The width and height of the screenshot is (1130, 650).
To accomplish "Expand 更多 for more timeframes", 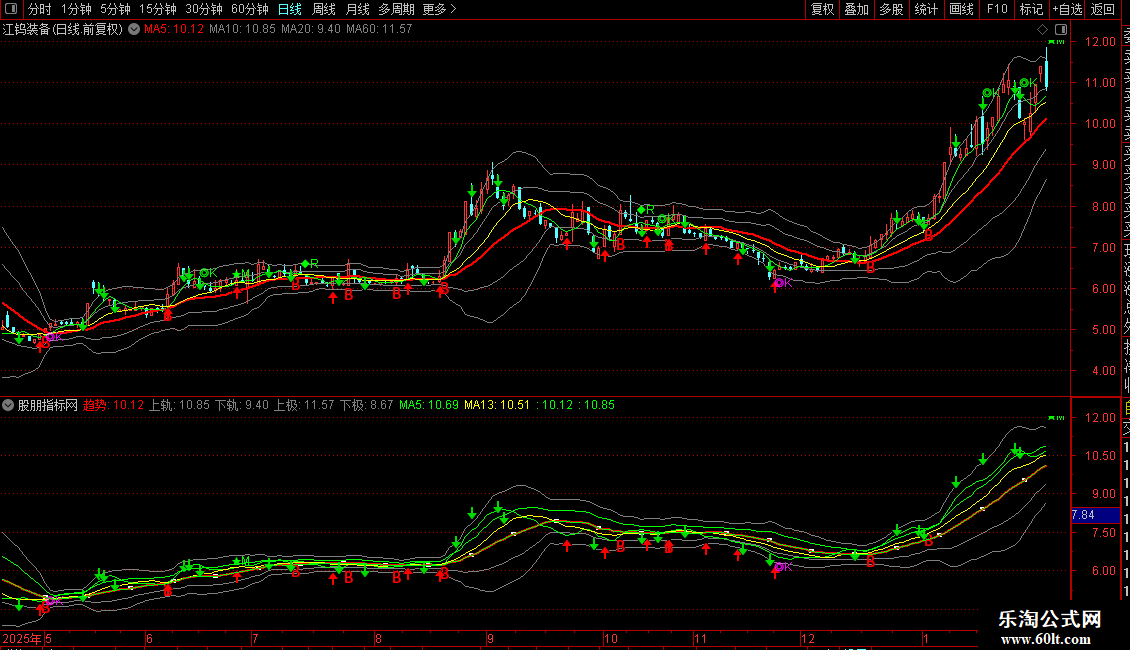I will (x=439, y=9).
